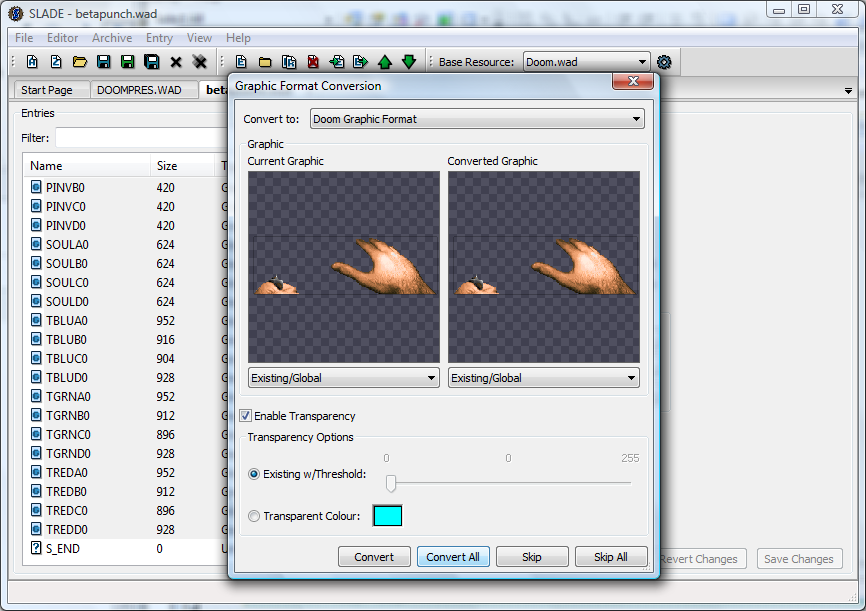Open the Base Resource Doom.wad dropdown
This screenshot has width=866, height=611.
click(x=586, y=62)
